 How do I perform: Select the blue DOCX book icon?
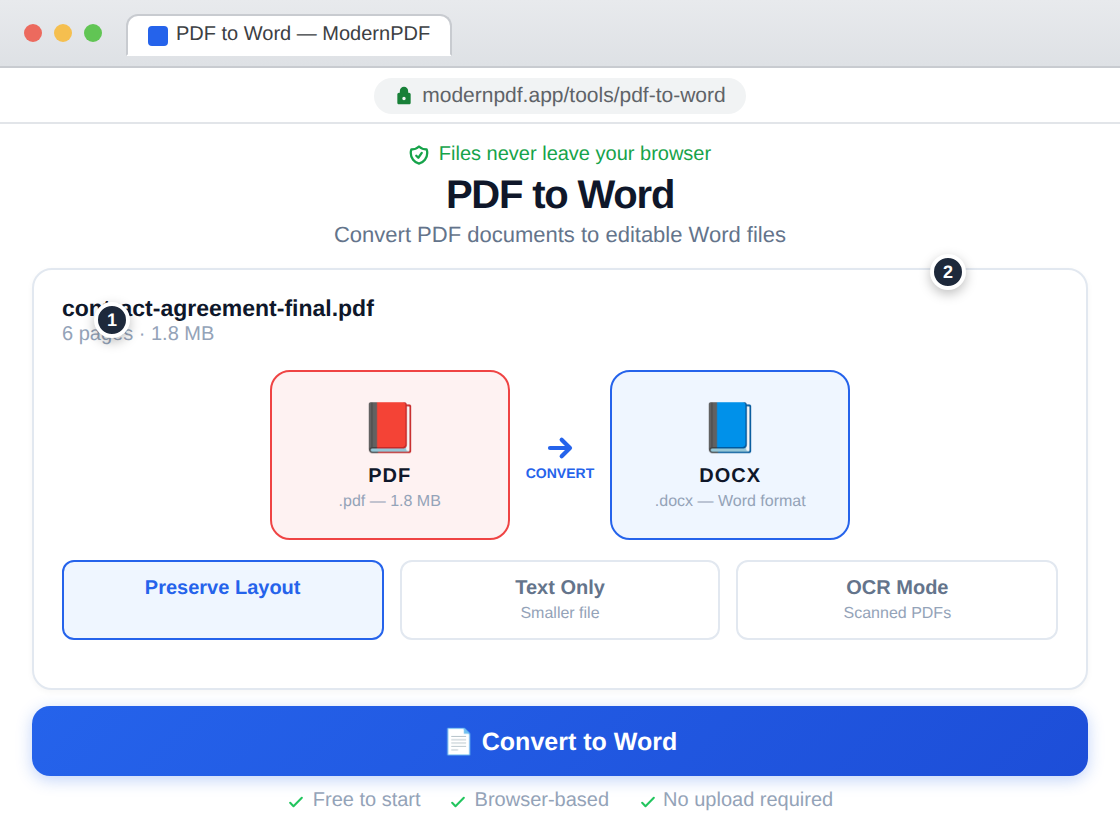(729, 428)
